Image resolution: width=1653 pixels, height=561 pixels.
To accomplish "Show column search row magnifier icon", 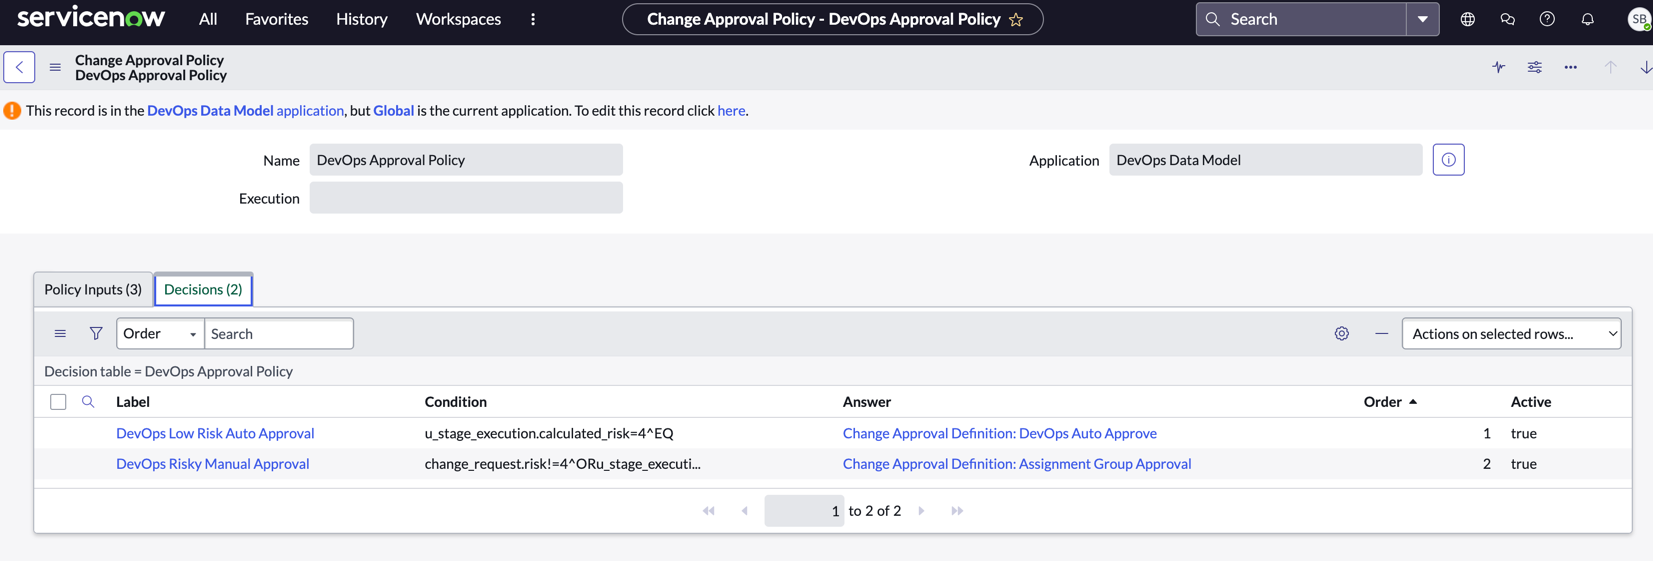I will 88,402.
